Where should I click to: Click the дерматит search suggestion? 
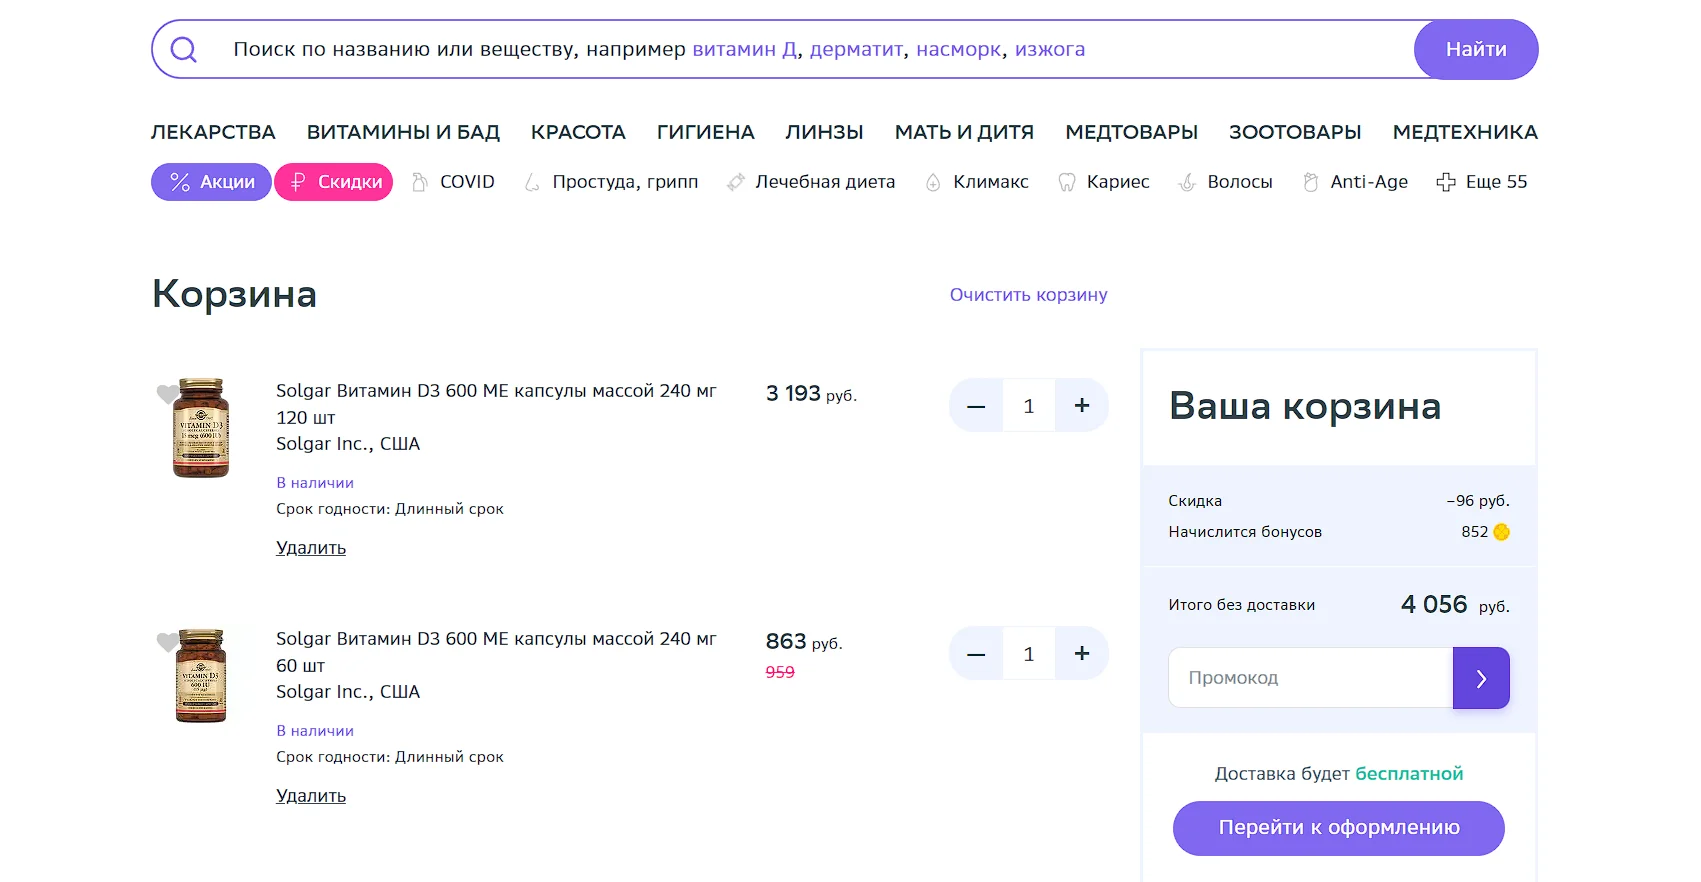pos(856,49)
